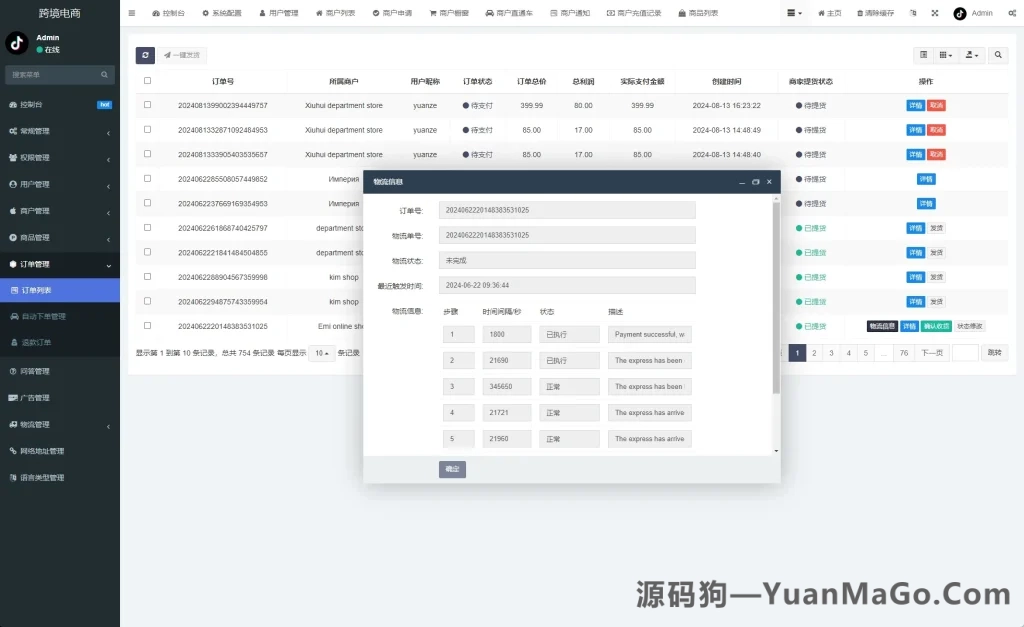Image resolution: width=1024 pixels, height=627 pixels.
Task: Collapse the 订单管理 sidebar submenu
Action: [45, 266]
